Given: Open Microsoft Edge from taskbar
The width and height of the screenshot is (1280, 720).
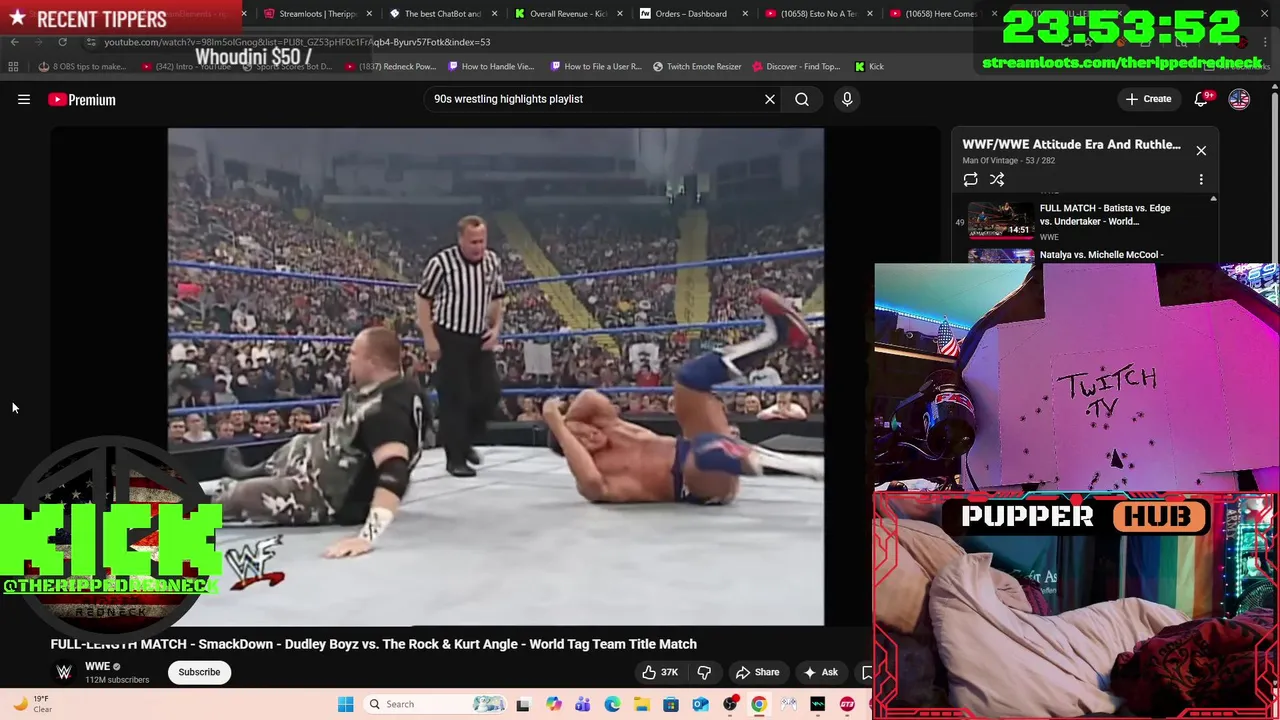Looking at the screenshot, I should tap(612, 704).
